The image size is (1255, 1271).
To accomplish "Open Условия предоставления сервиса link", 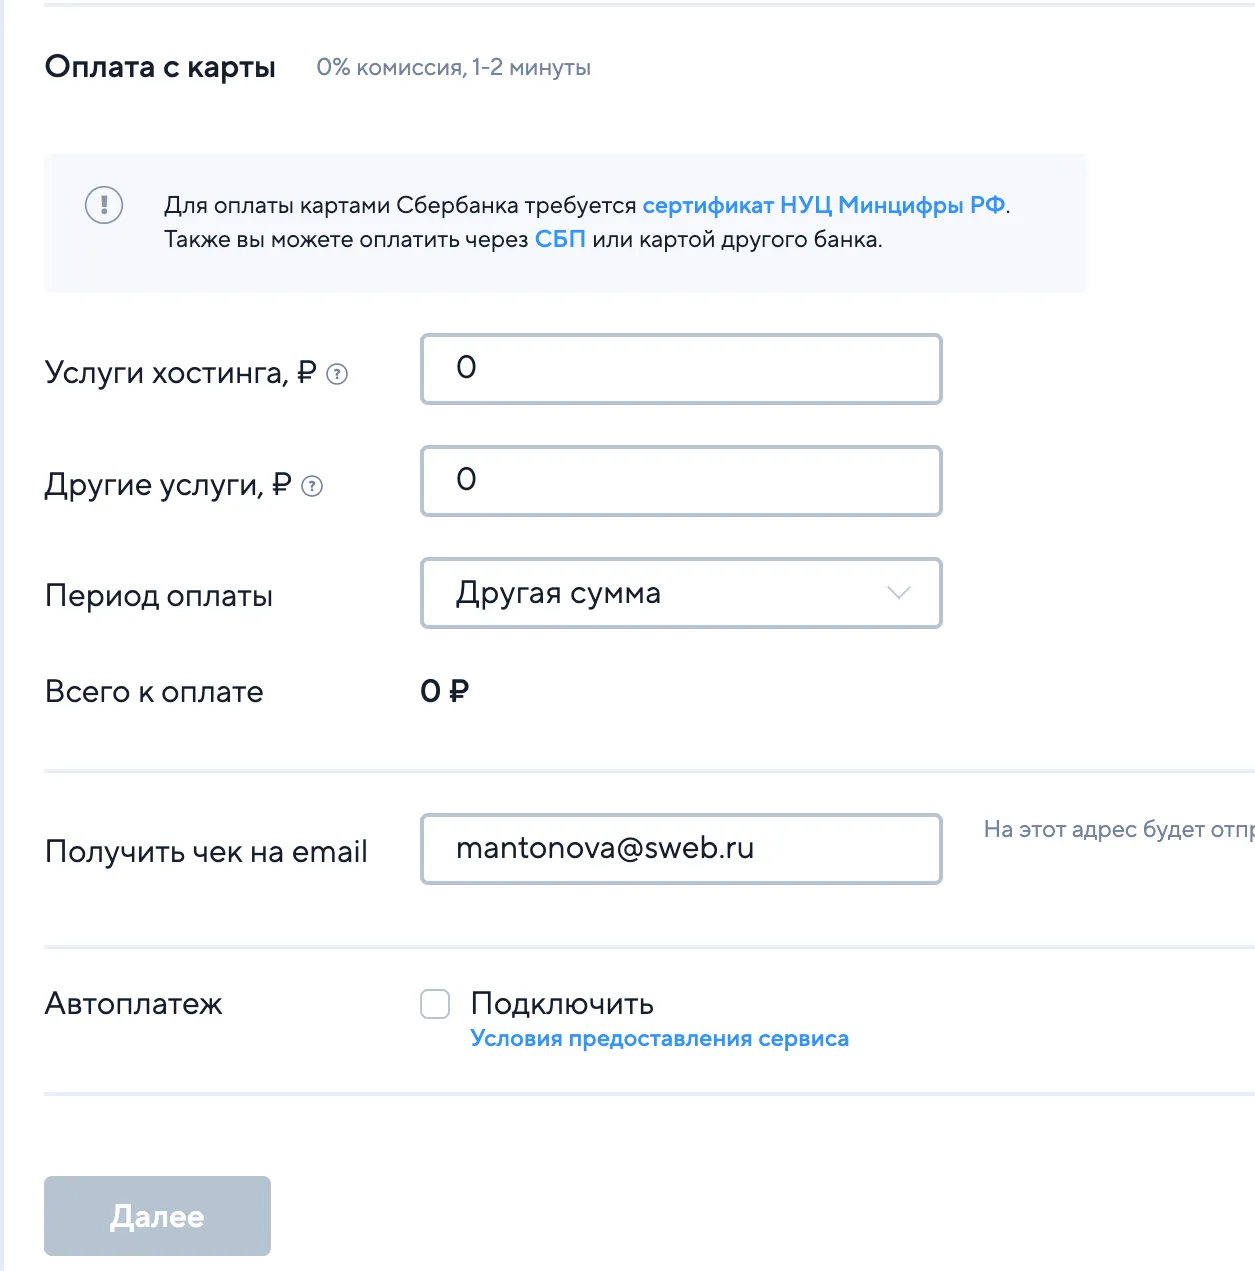I will [659, 1039].
